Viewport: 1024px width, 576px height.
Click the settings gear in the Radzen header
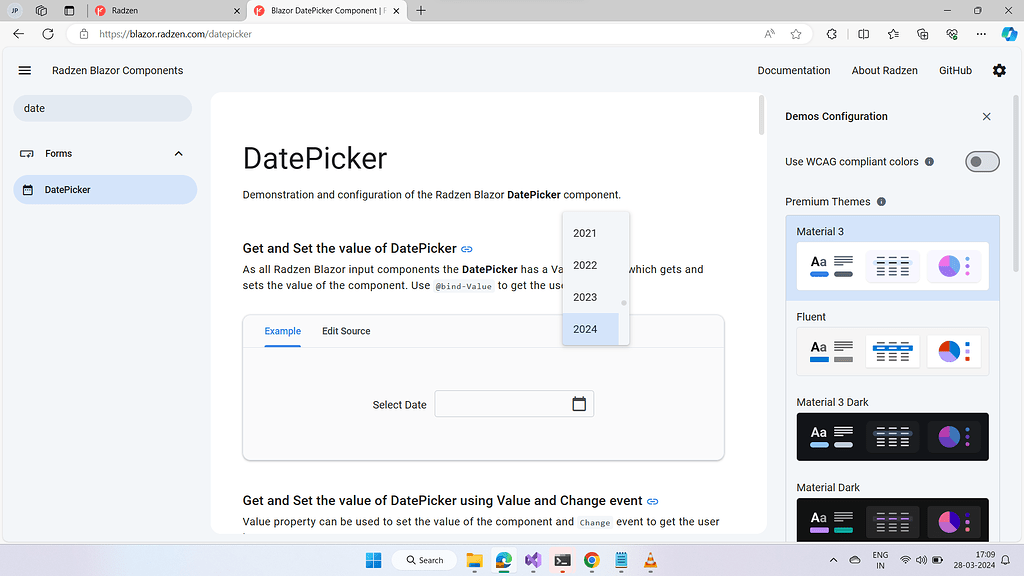998,70
